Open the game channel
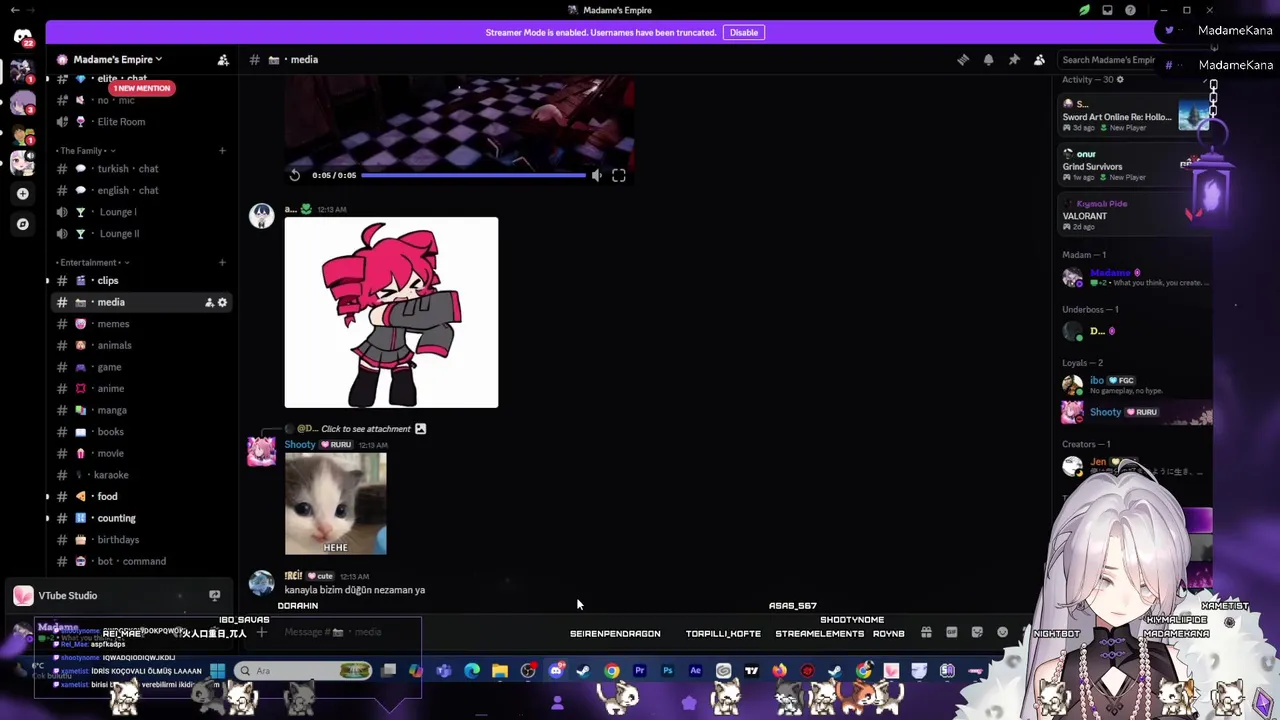 tap(141, 367)
